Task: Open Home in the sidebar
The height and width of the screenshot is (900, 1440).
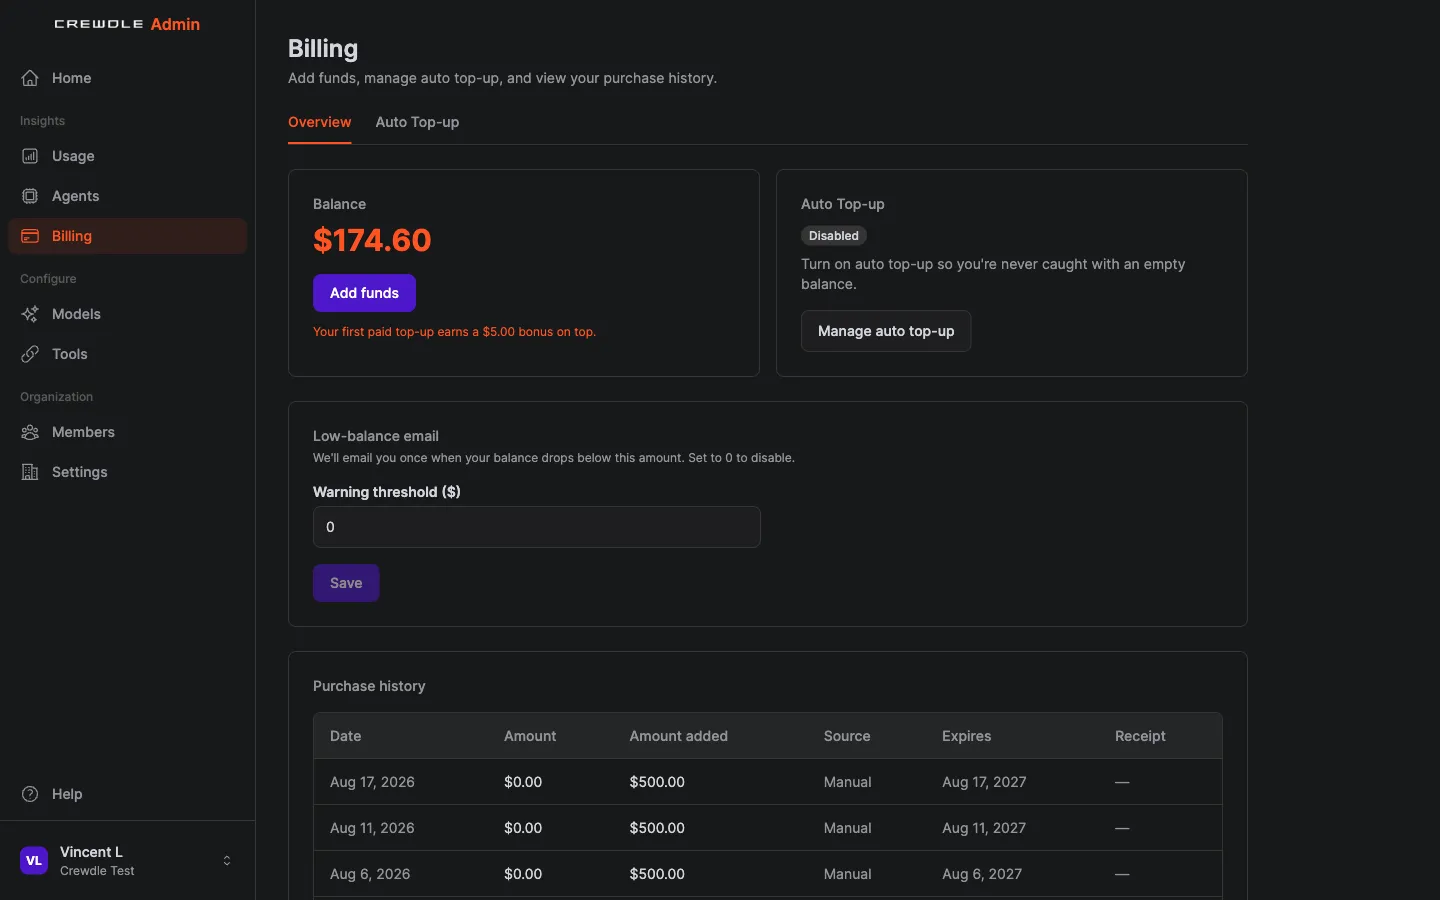Action: 127,78
